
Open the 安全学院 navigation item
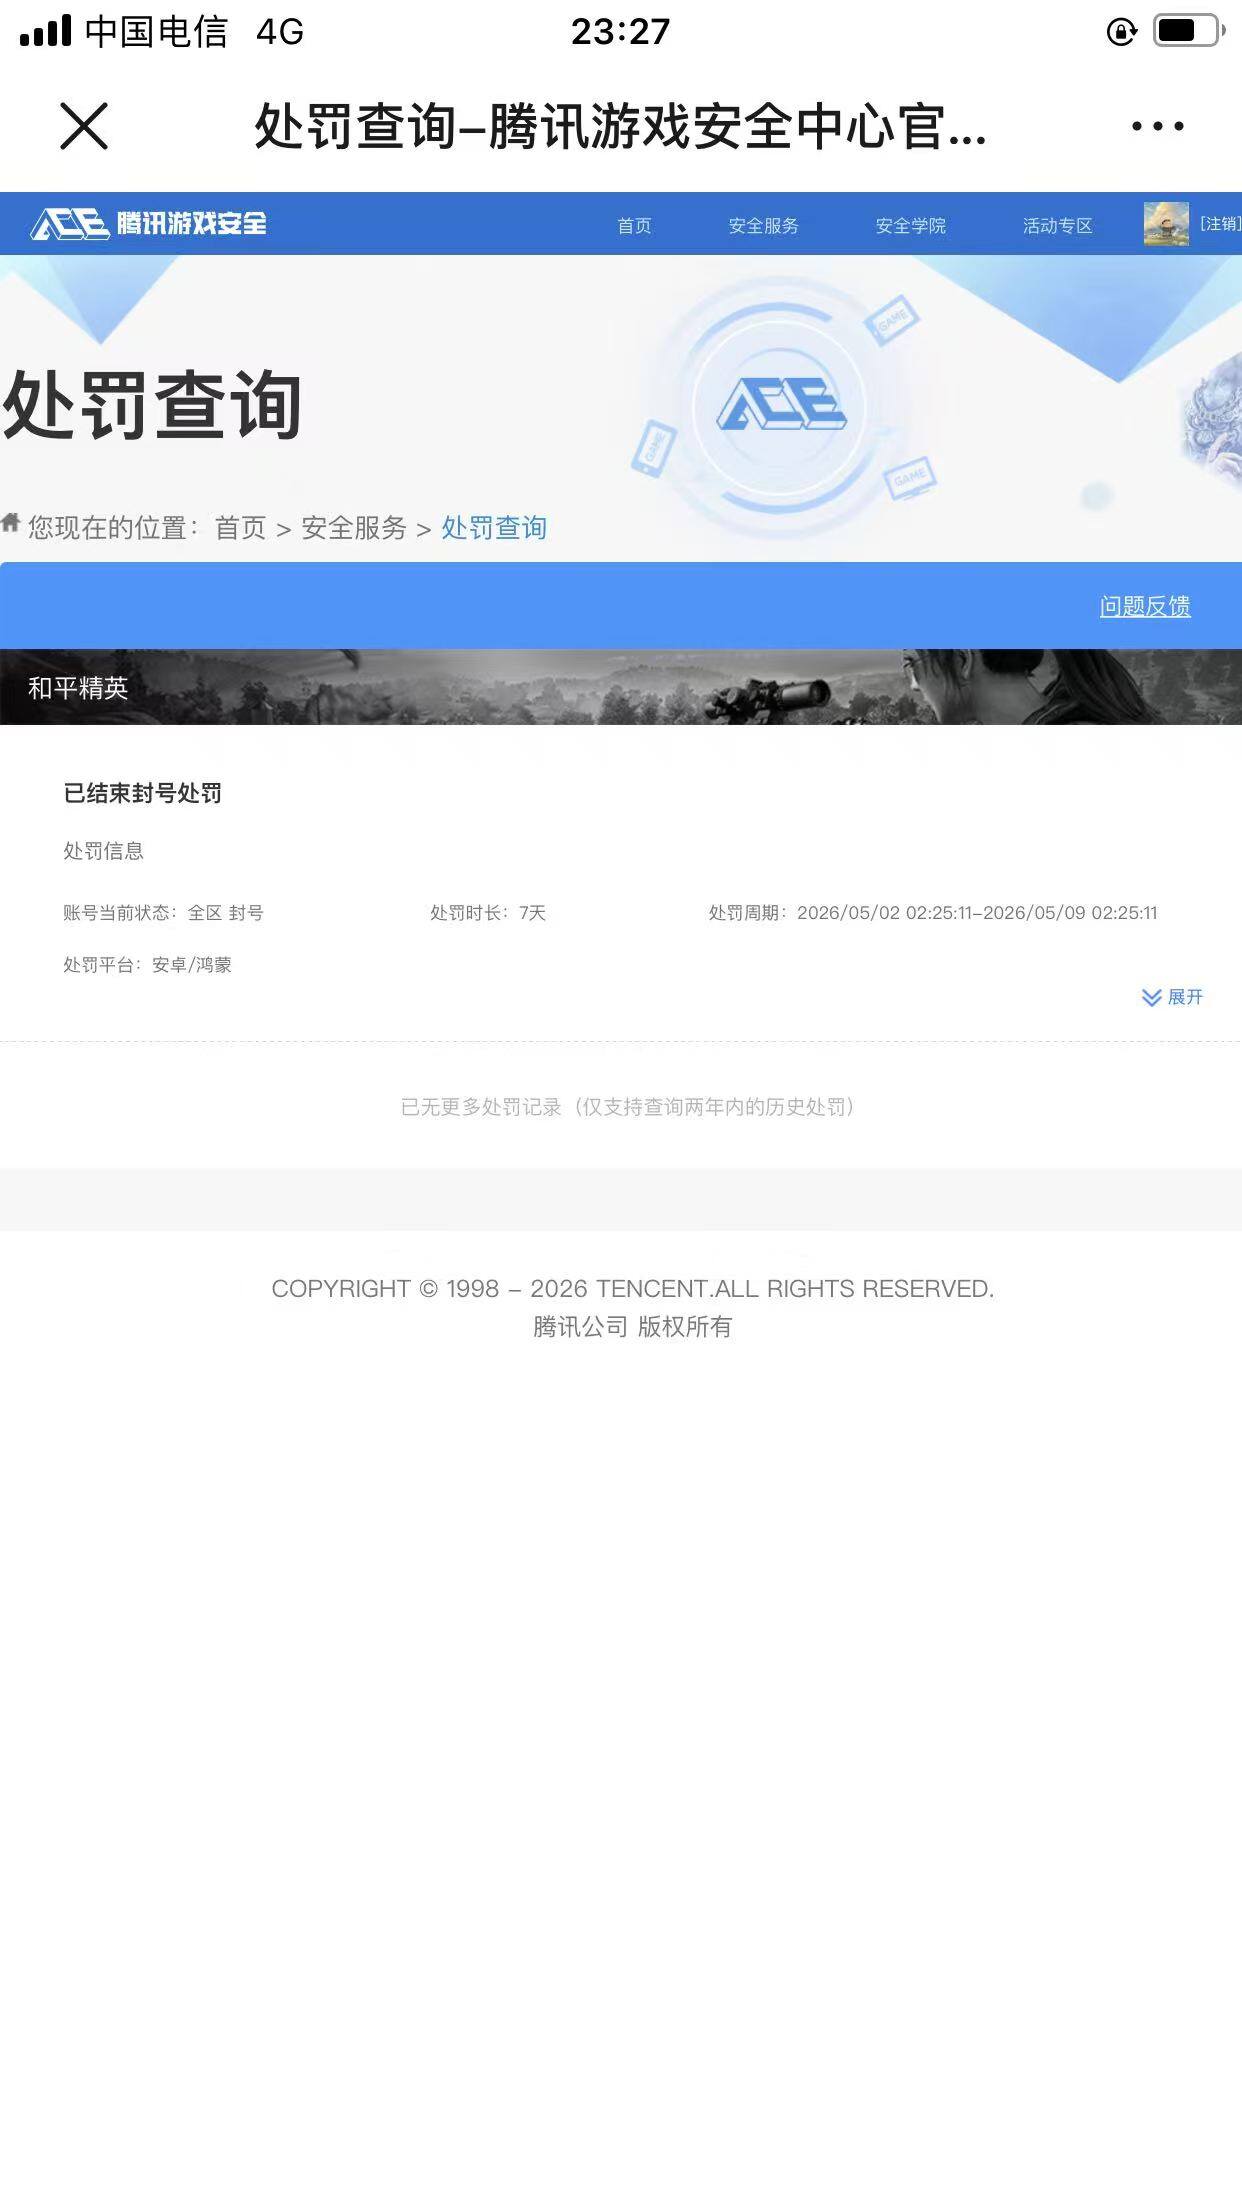(910, 225)
